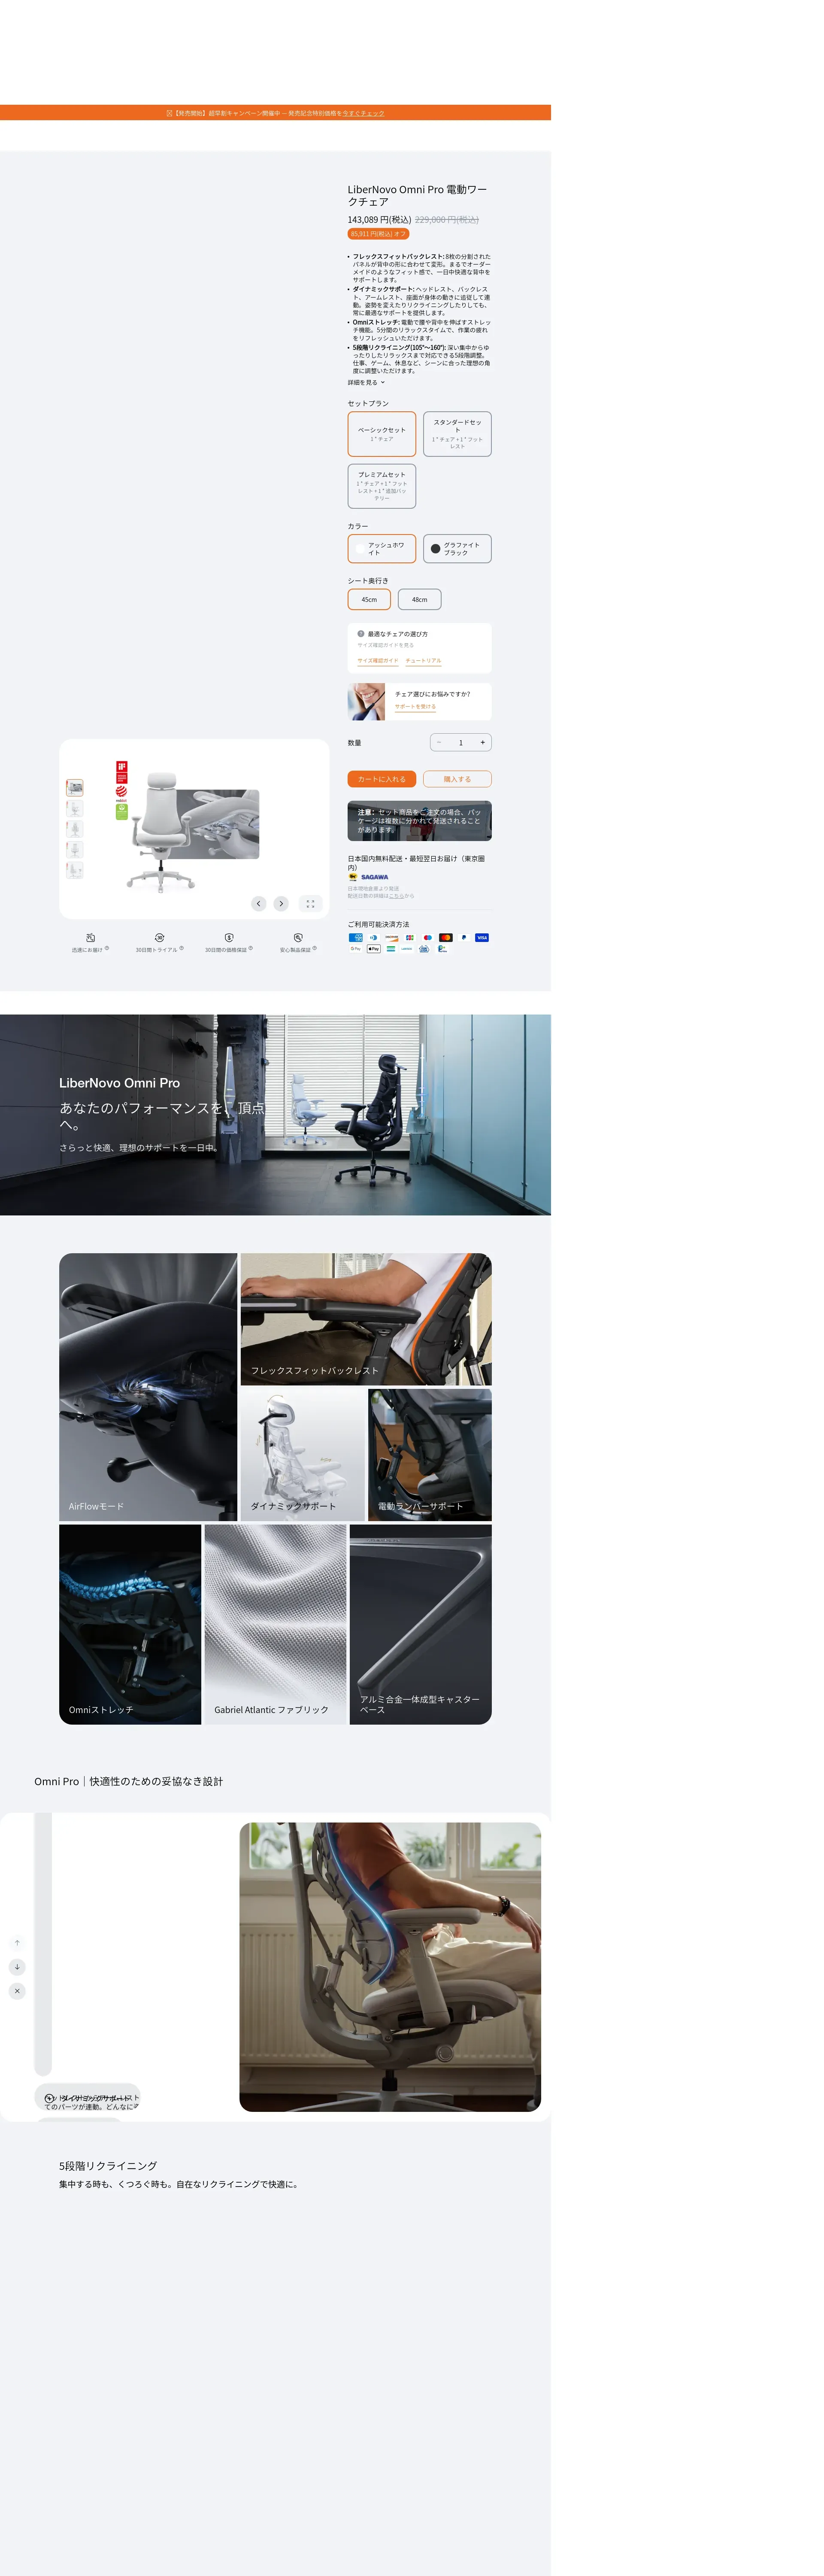Click the fast delivery (迅速にお届け) icon
The width and height of the screenshot is (824, 2576).
90,938
